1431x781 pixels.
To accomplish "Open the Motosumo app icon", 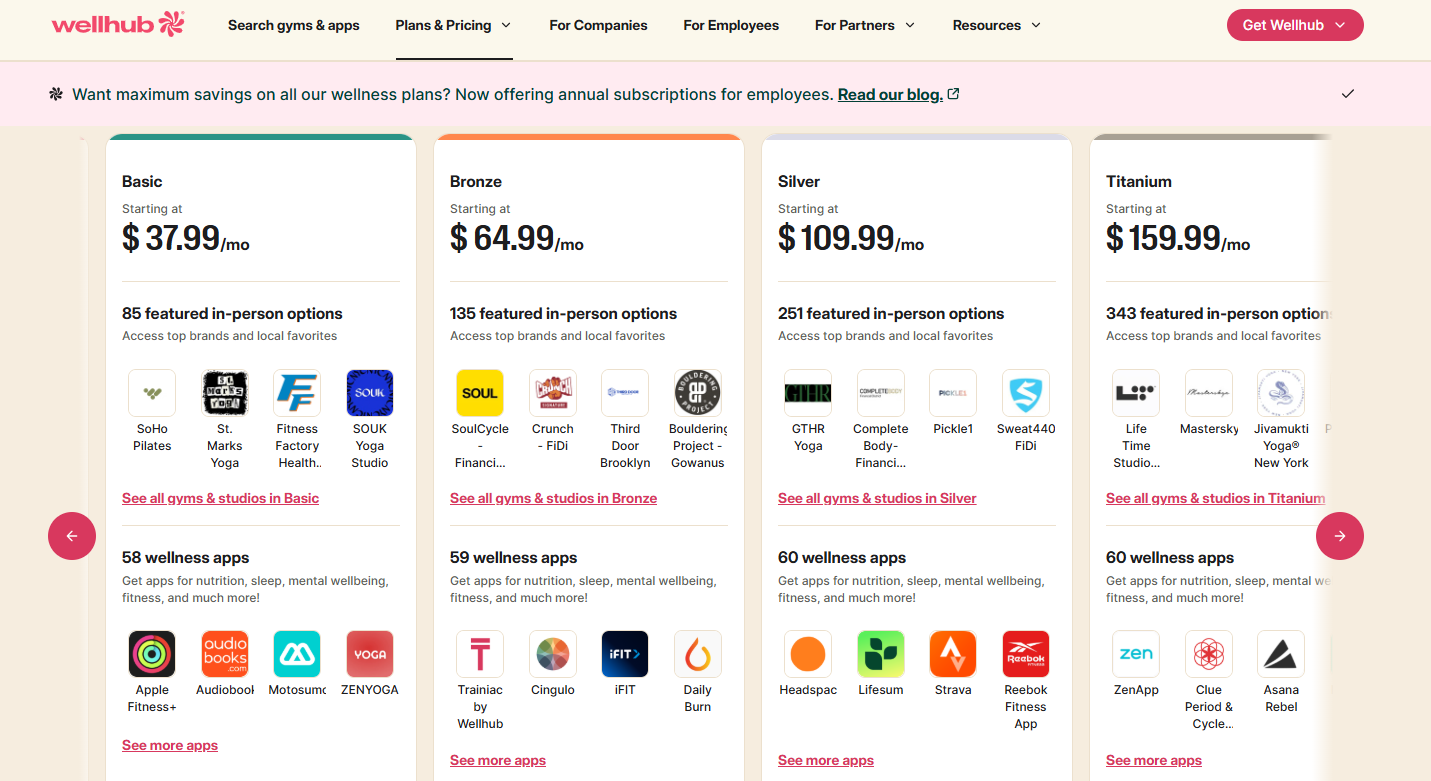I will pos(297,654).
